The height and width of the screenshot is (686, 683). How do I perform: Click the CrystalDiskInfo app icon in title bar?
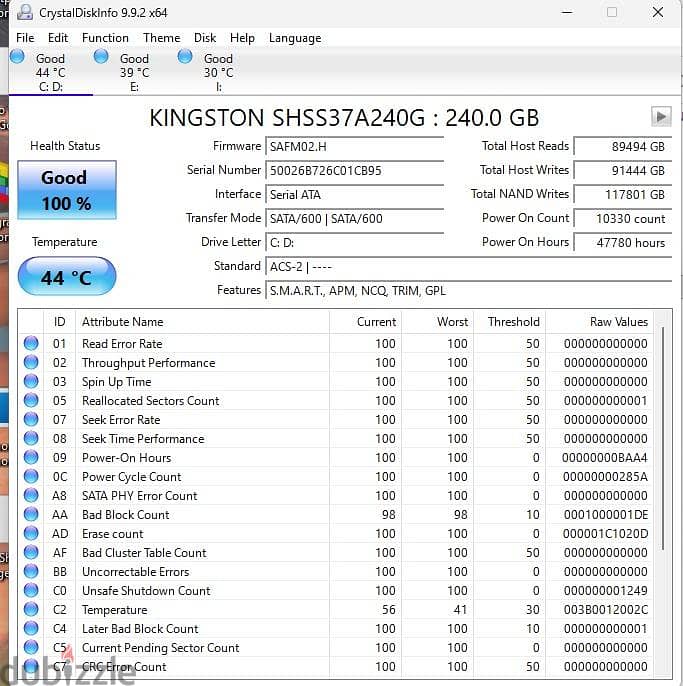[25, 12]
